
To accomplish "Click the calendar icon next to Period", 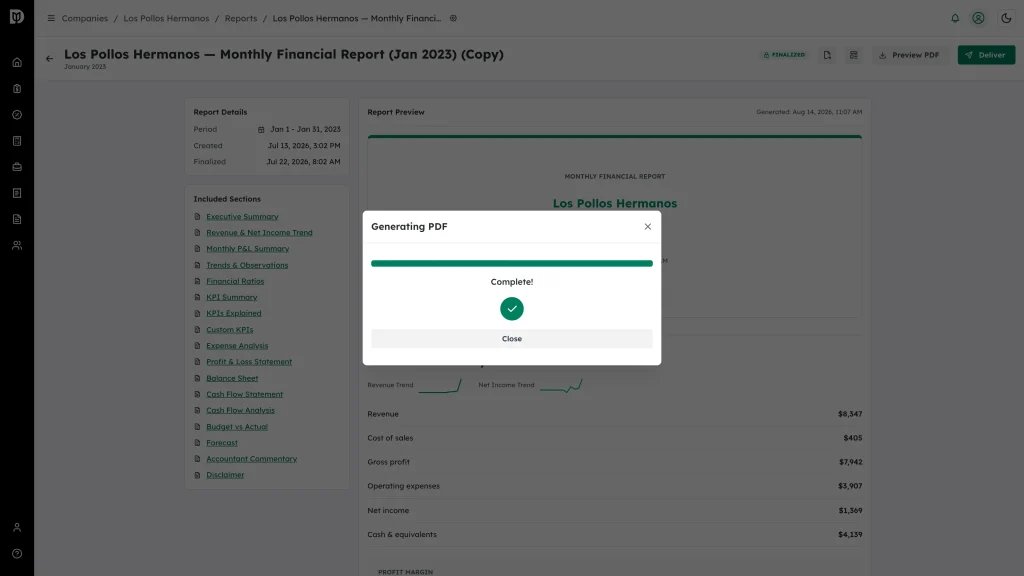I will (261, 129).
